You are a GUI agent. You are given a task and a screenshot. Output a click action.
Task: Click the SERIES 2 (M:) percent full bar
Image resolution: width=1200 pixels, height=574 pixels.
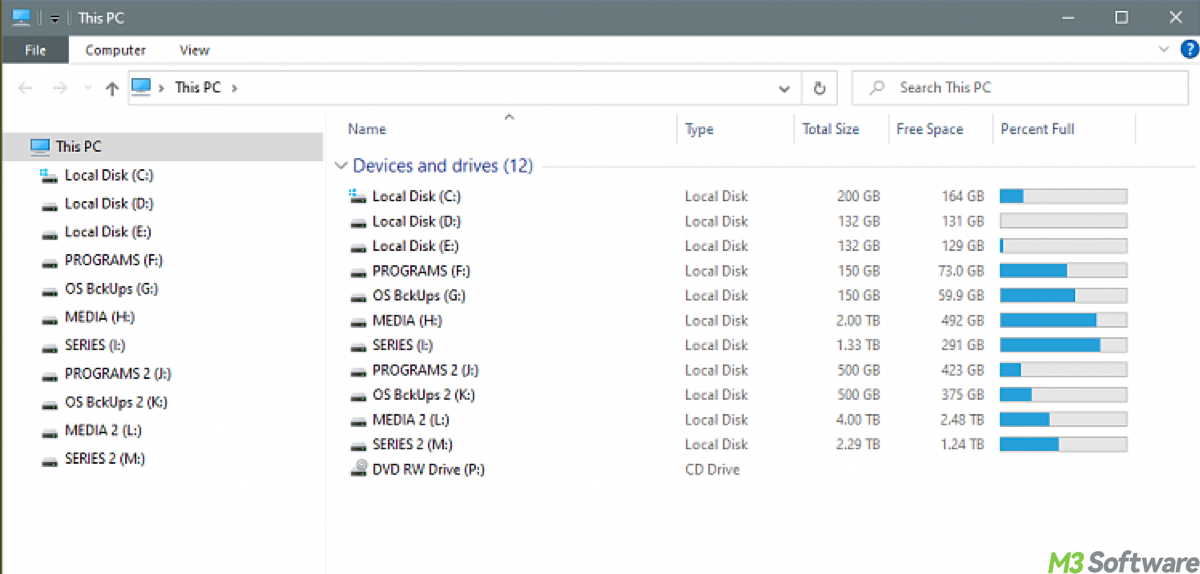[x=1063, y=444]
